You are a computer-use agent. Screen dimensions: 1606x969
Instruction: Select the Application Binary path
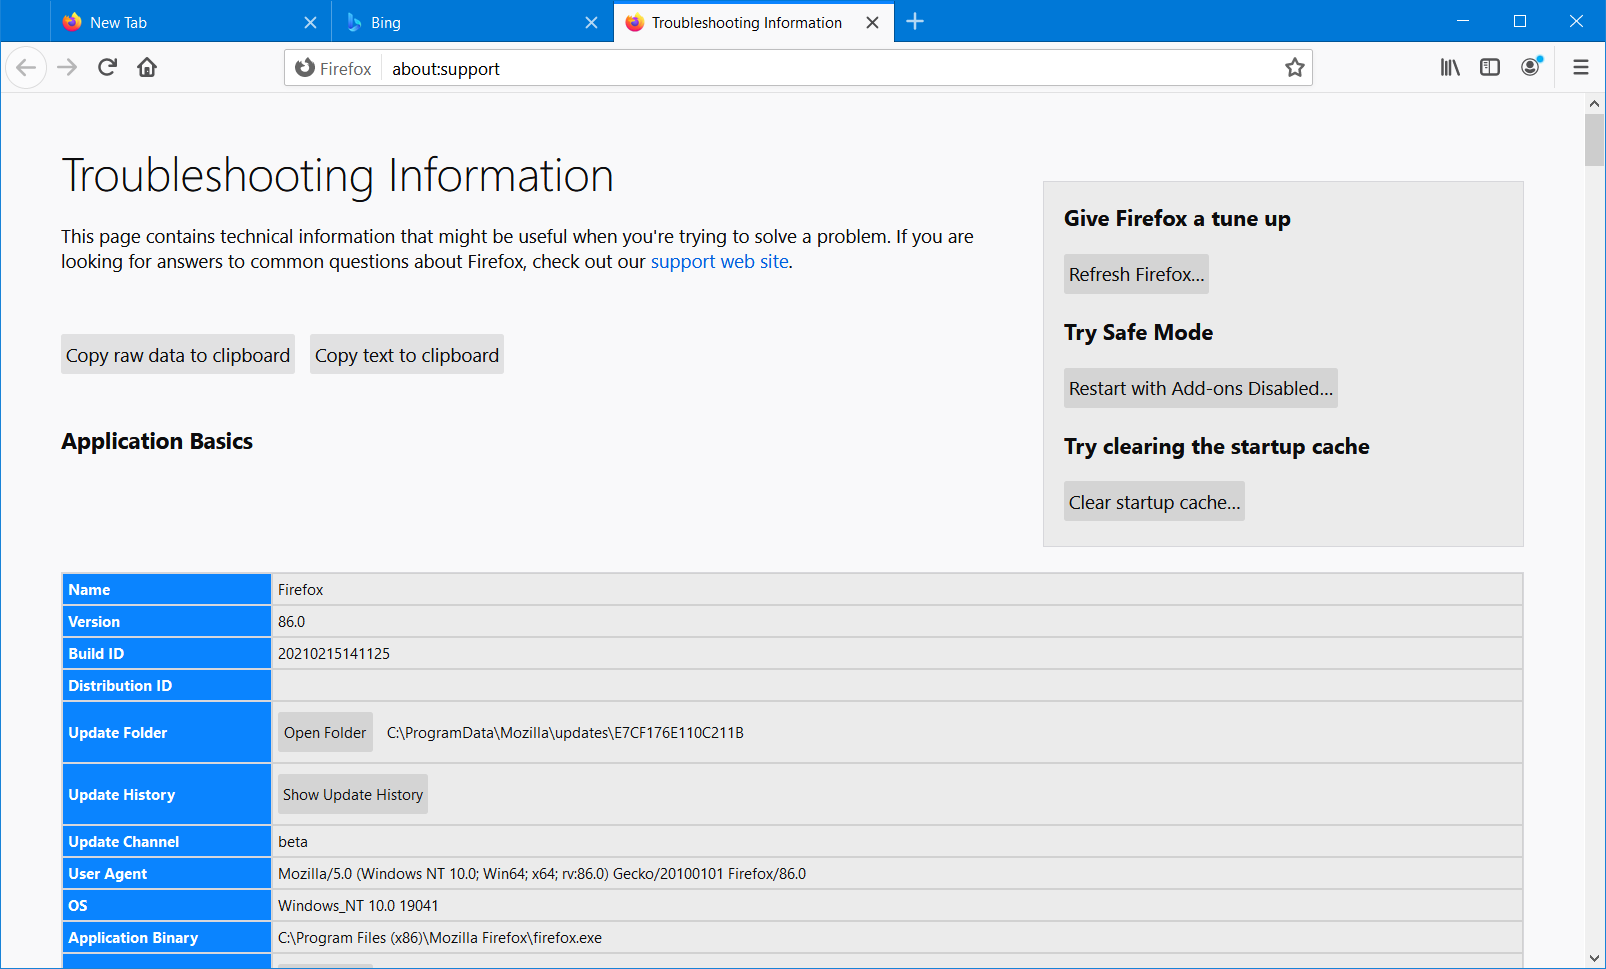(440, 938)
